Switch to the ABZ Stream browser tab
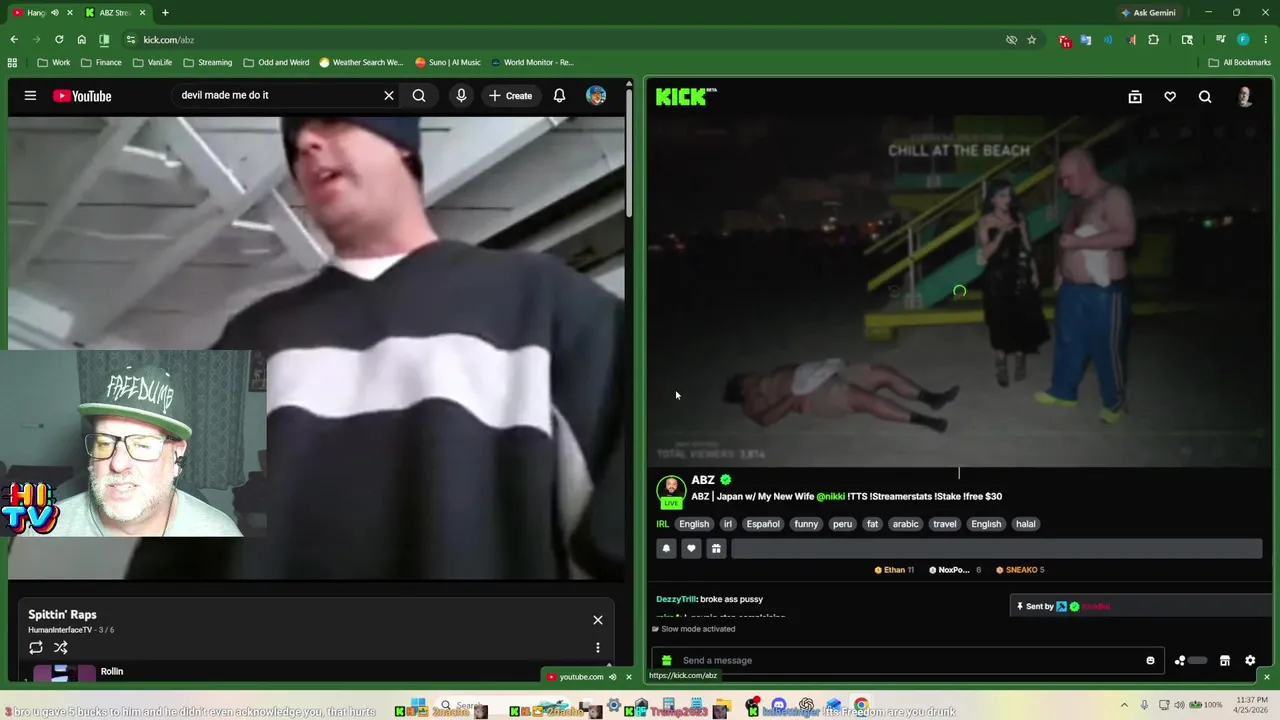The width and height of the screenshot is (1280, 720). coord(115,13)
